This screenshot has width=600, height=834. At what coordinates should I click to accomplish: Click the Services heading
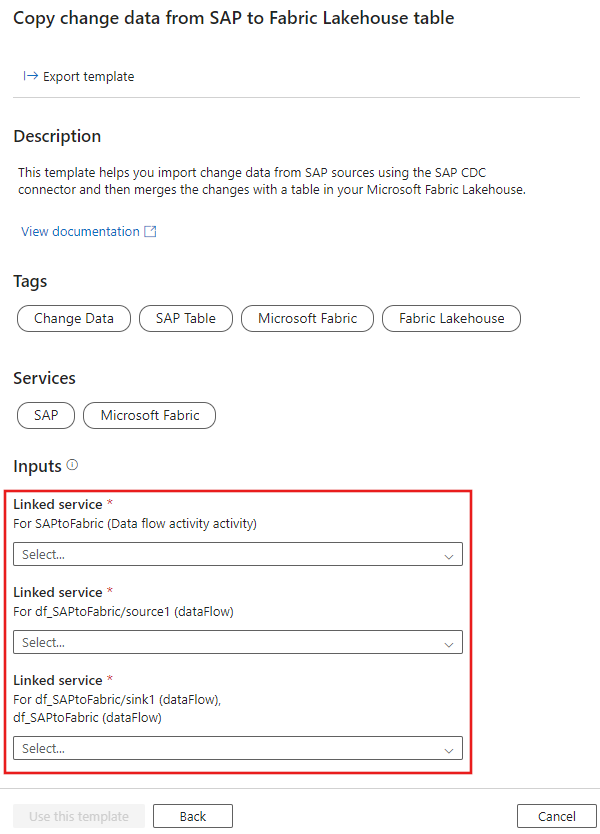44,378
